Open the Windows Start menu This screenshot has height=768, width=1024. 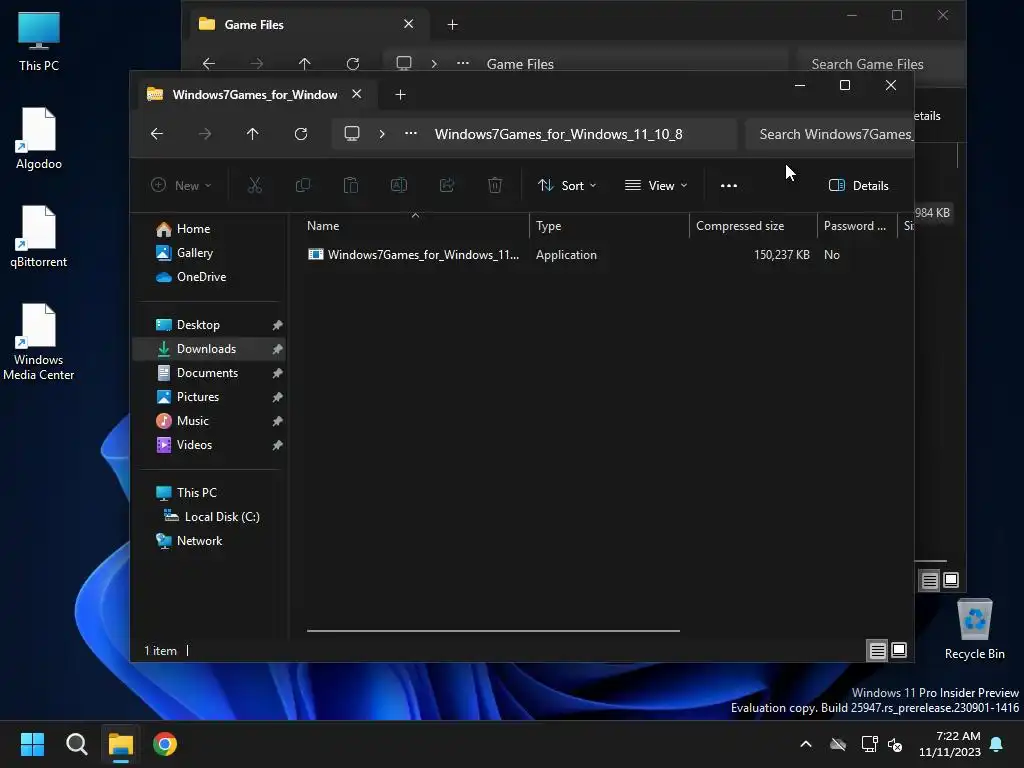[x=32, y=744]
